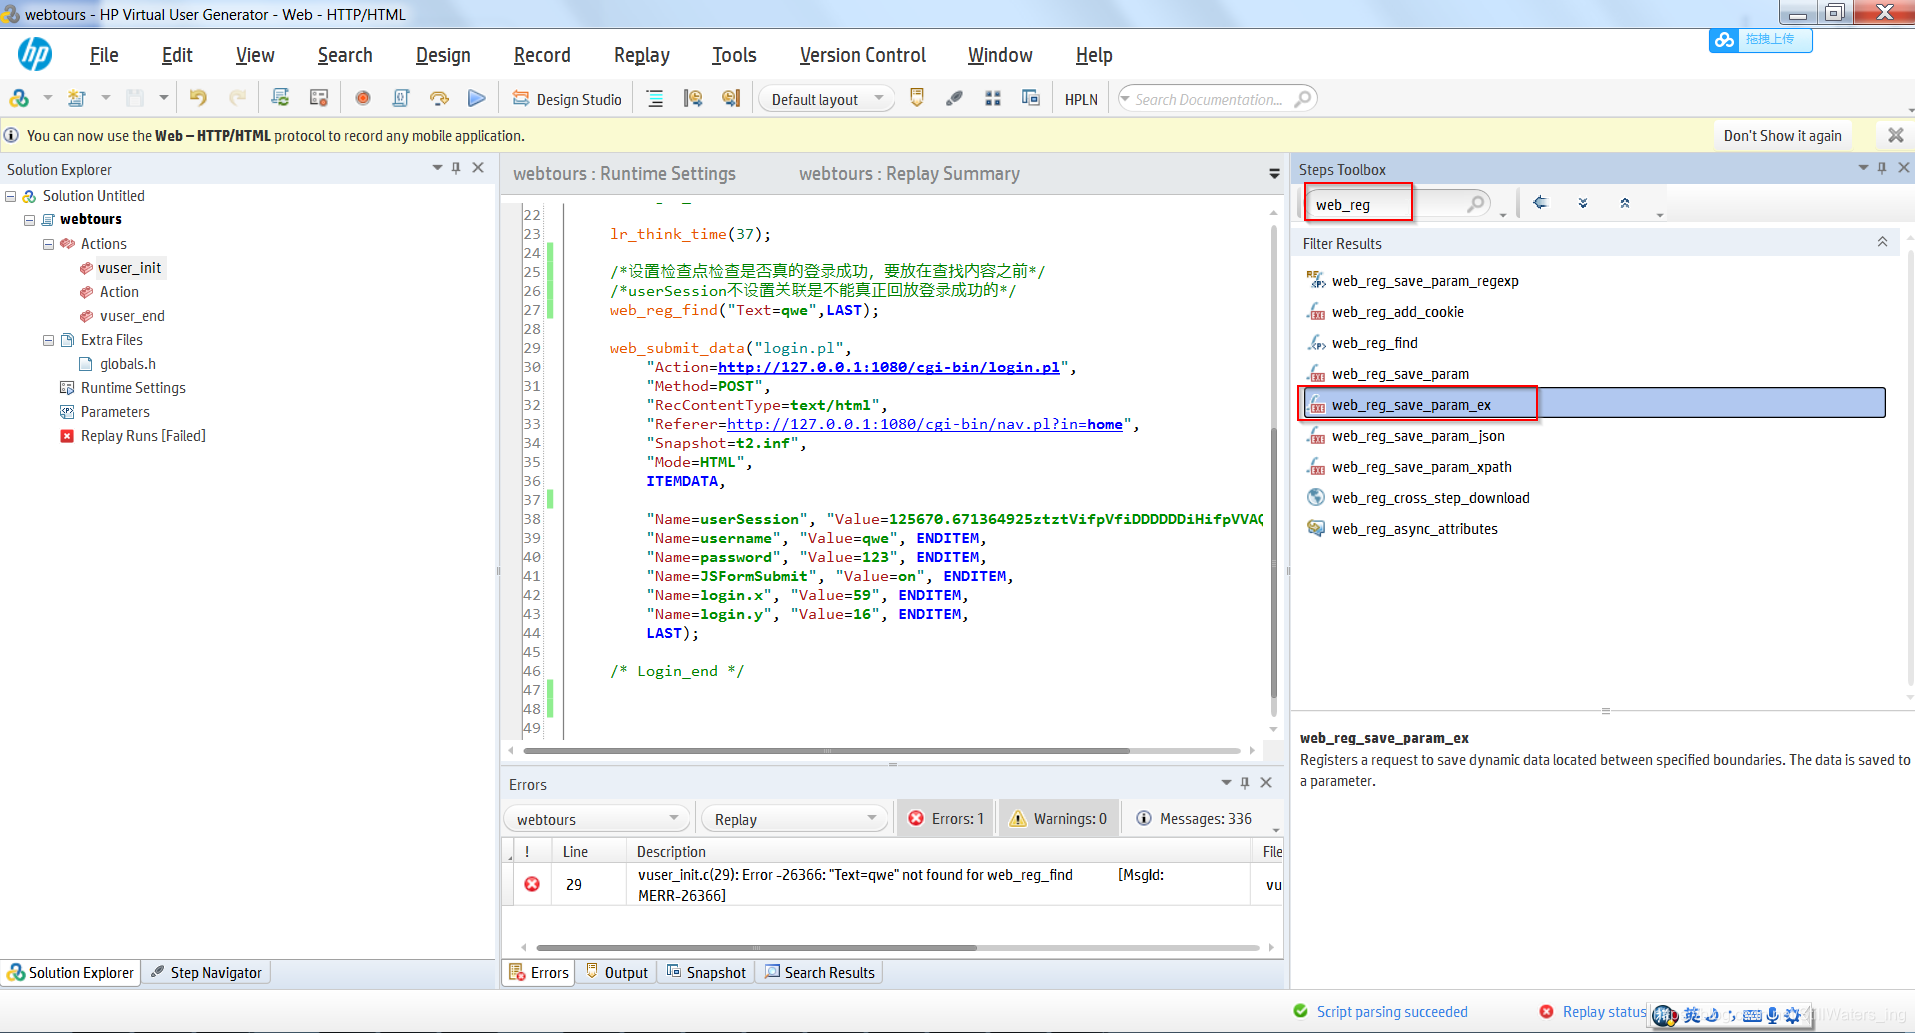The width and height of the screenshot is (1915, 1033).
Task: Select web_reg_cross_step_download step
Action: 1431,498
